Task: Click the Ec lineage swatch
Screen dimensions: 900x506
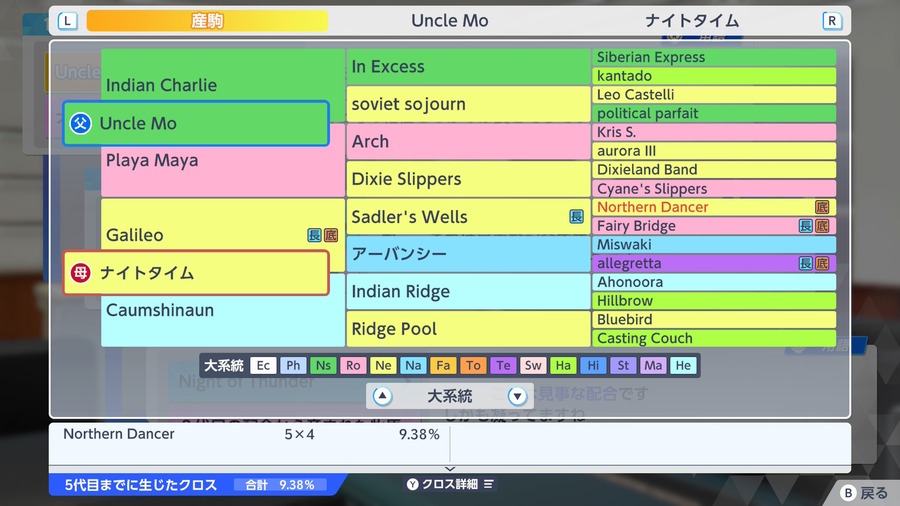Action: (263, 365)
